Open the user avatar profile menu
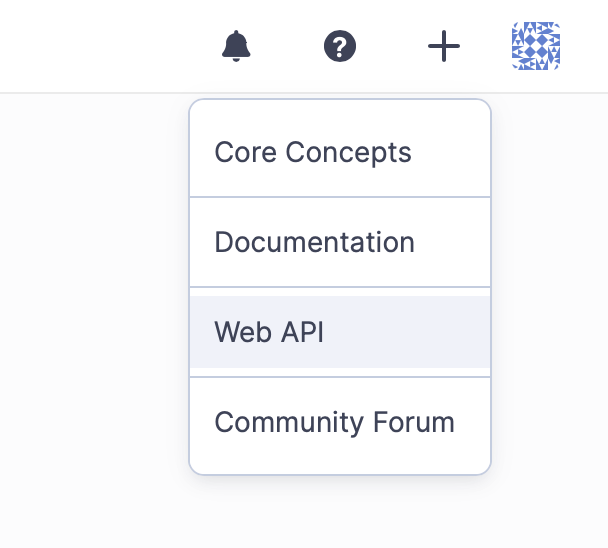The image size is (608, 548). pos(535,46)
